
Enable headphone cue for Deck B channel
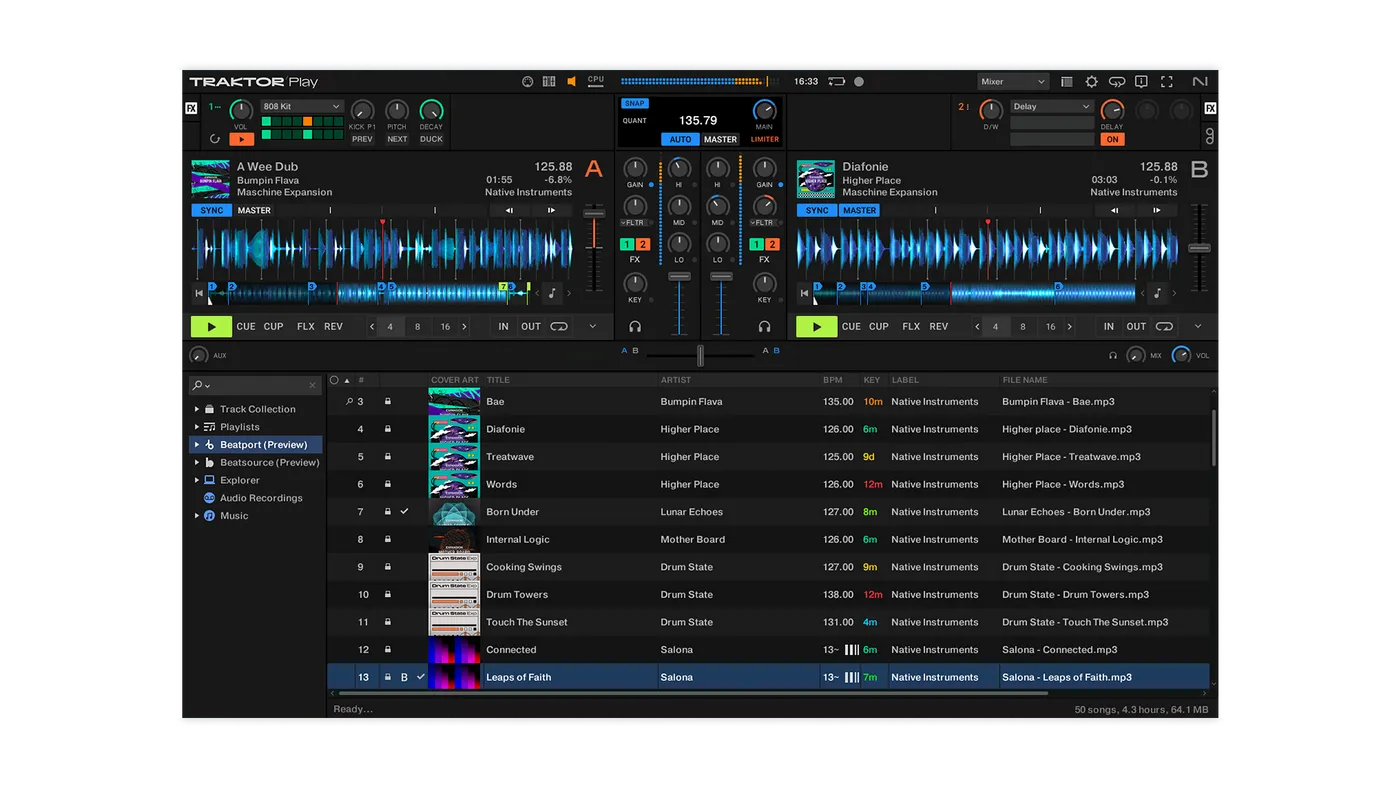[764, 327]
